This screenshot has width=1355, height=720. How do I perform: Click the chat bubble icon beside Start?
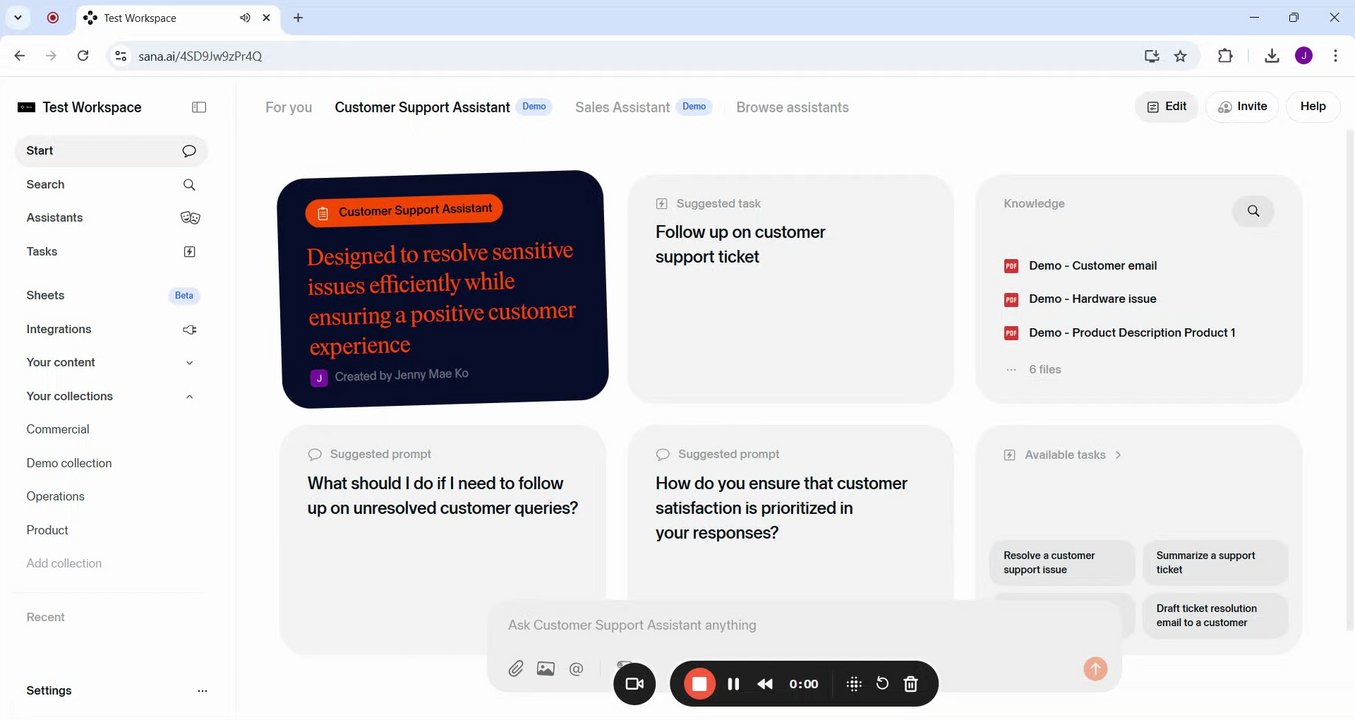189,151
